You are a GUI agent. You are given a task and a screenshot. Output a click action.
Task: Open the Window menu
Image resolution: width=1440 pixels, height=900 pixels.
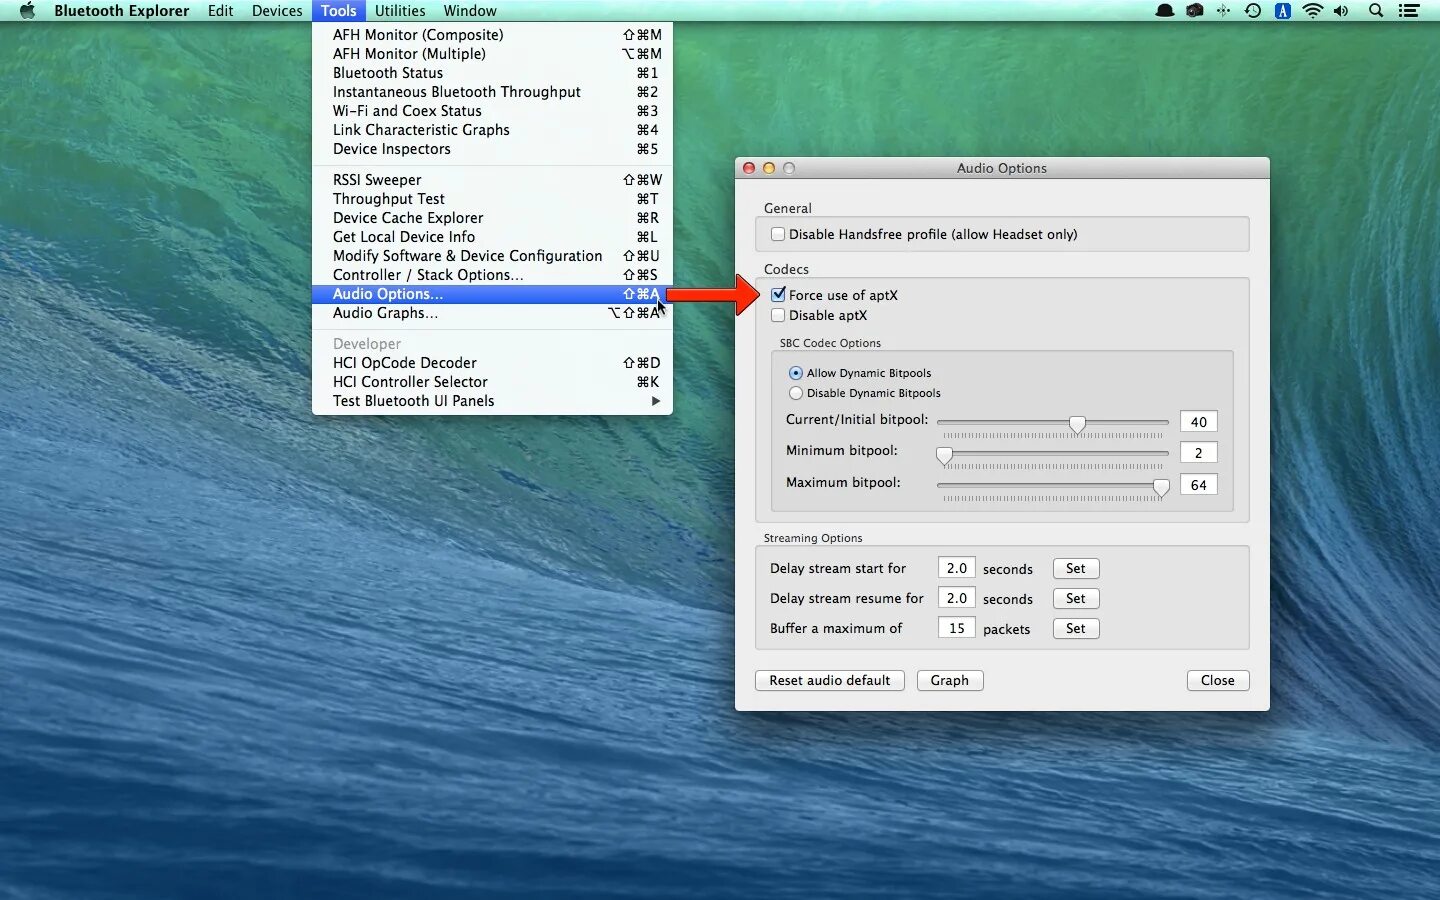(x=470, y=11)
